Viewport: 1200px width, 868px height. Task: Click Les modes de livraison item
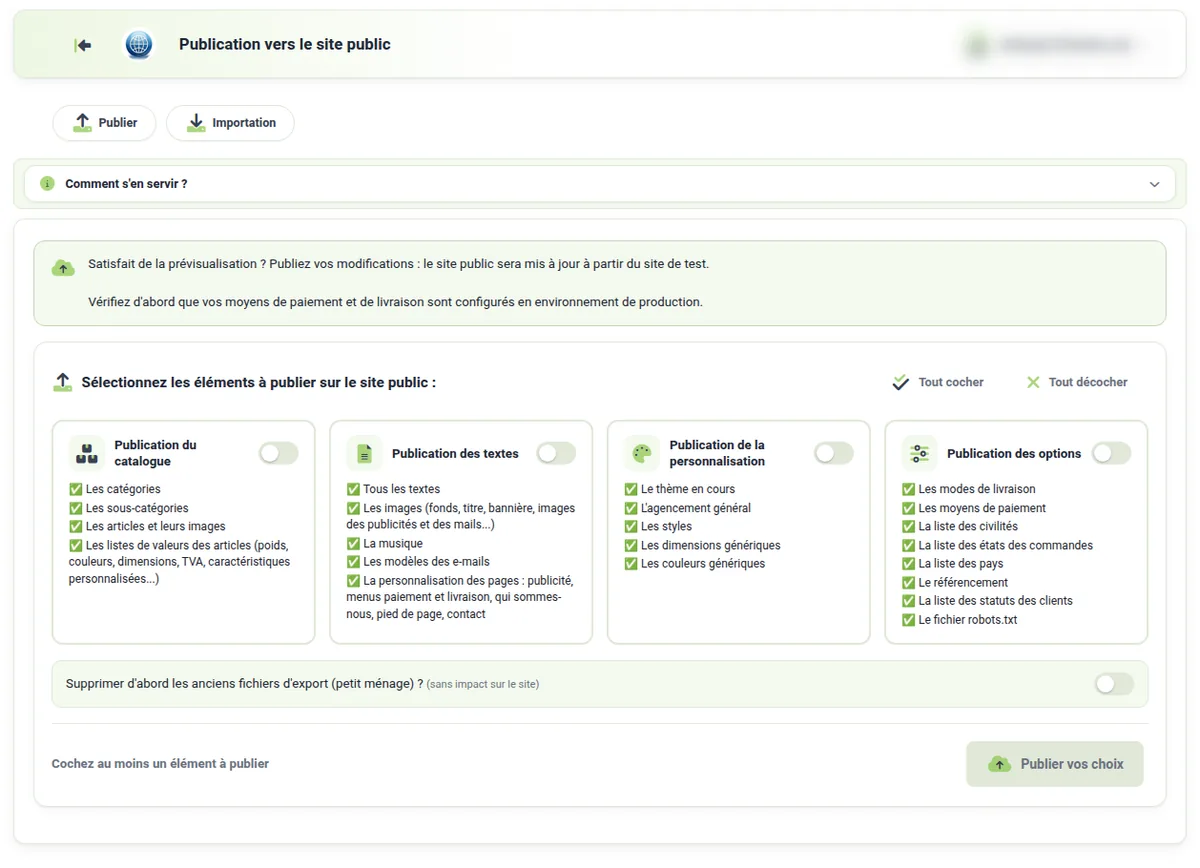(x=969, y=489)
